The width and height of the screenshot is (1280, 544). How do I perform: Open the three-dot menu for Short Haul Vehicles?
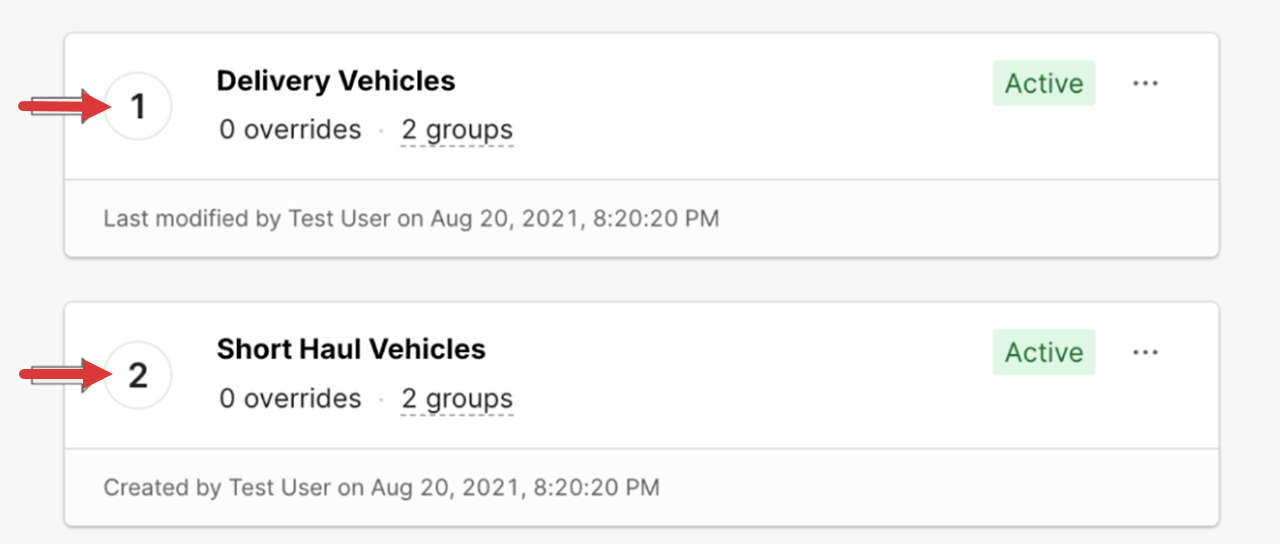pos(1145,352)
